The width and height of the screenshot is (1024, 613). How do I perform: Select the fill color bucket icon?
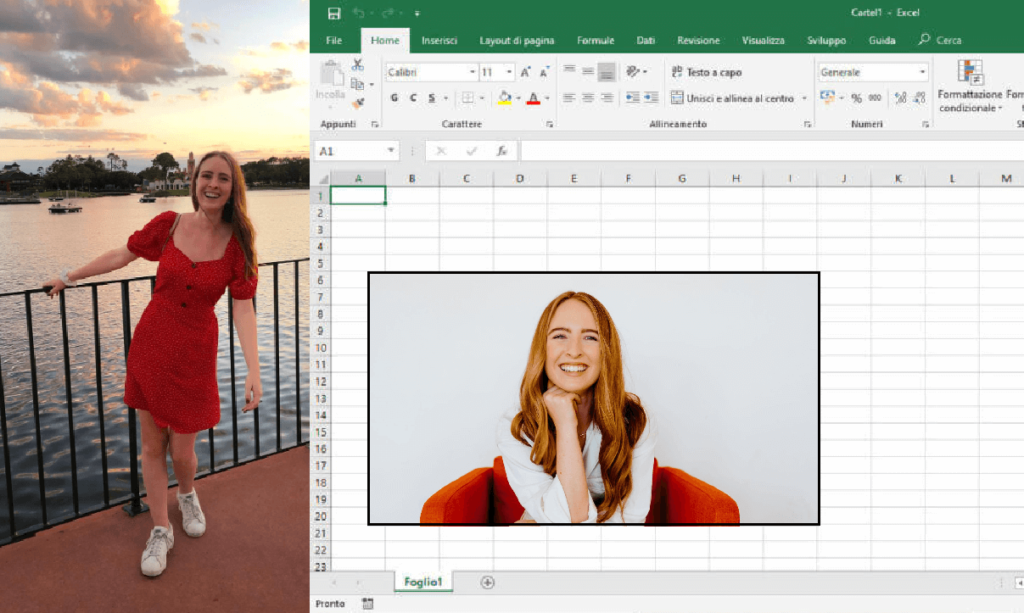[x=505, y=97]
